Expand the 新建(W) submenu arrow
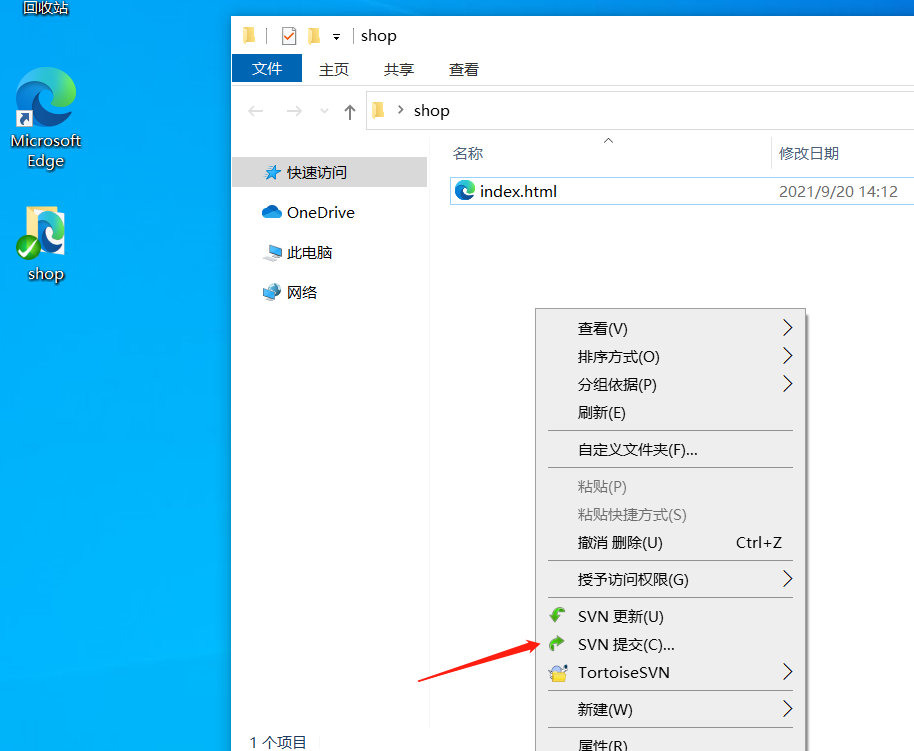The image size is (914, 751). coord(788,708)
